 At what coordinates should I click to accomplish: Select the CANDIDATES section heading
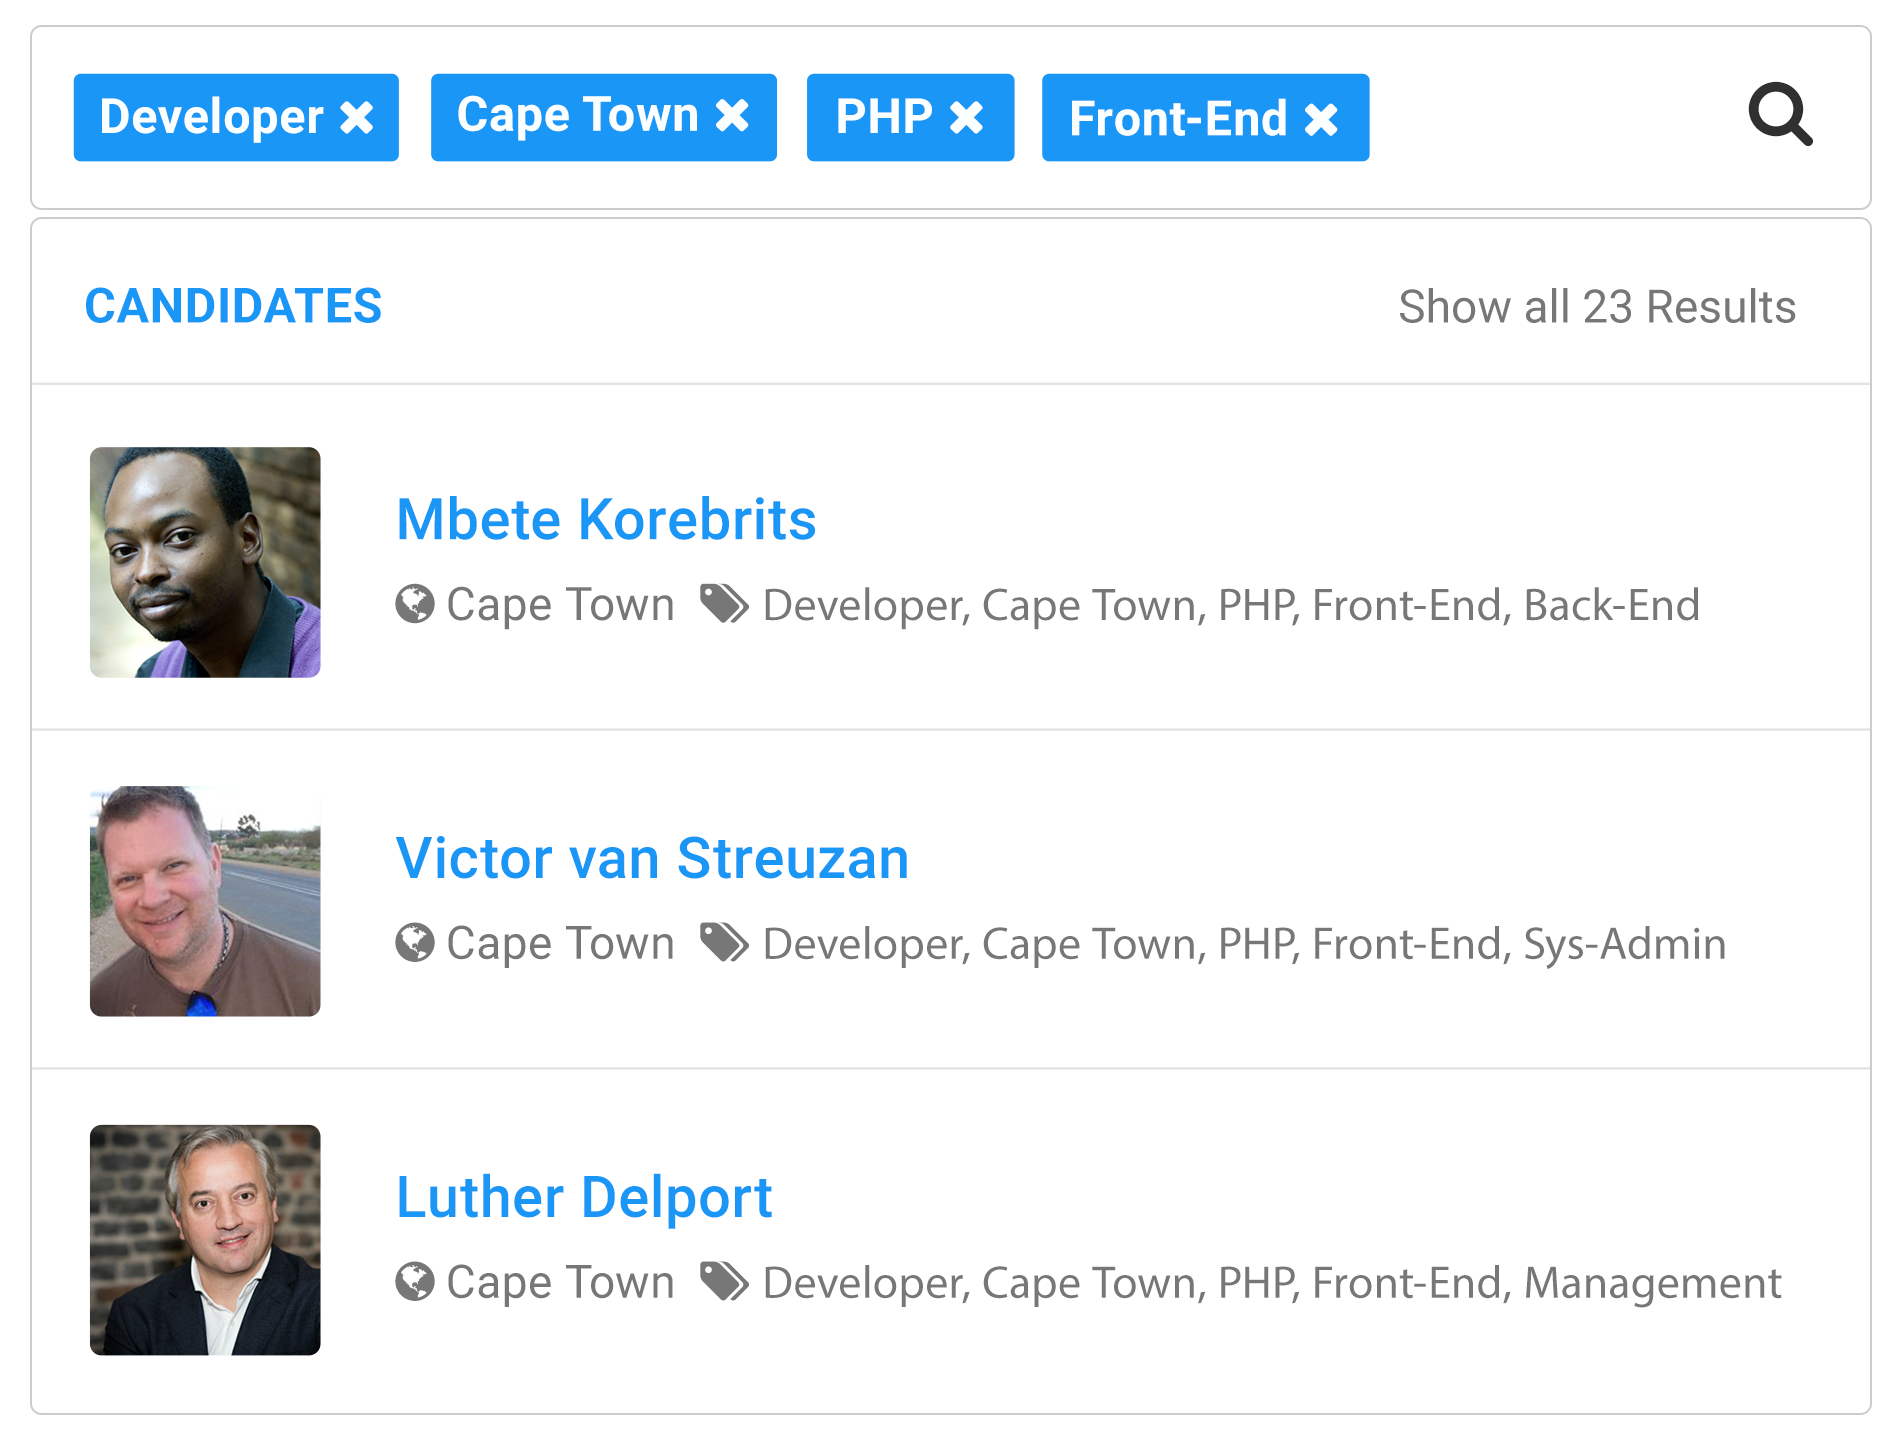pyautogui.click(x=233, y=306)
